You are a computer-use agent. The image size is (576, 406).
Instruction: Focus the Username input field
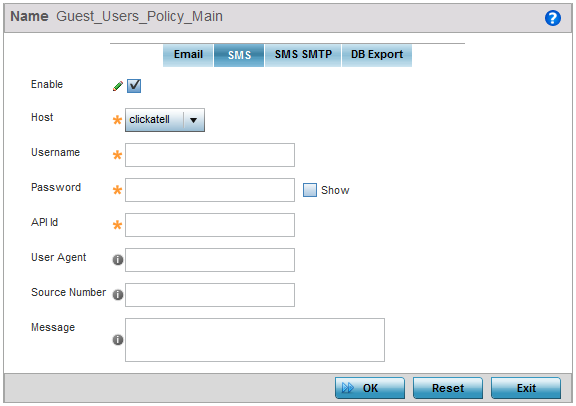coord(210,155)
